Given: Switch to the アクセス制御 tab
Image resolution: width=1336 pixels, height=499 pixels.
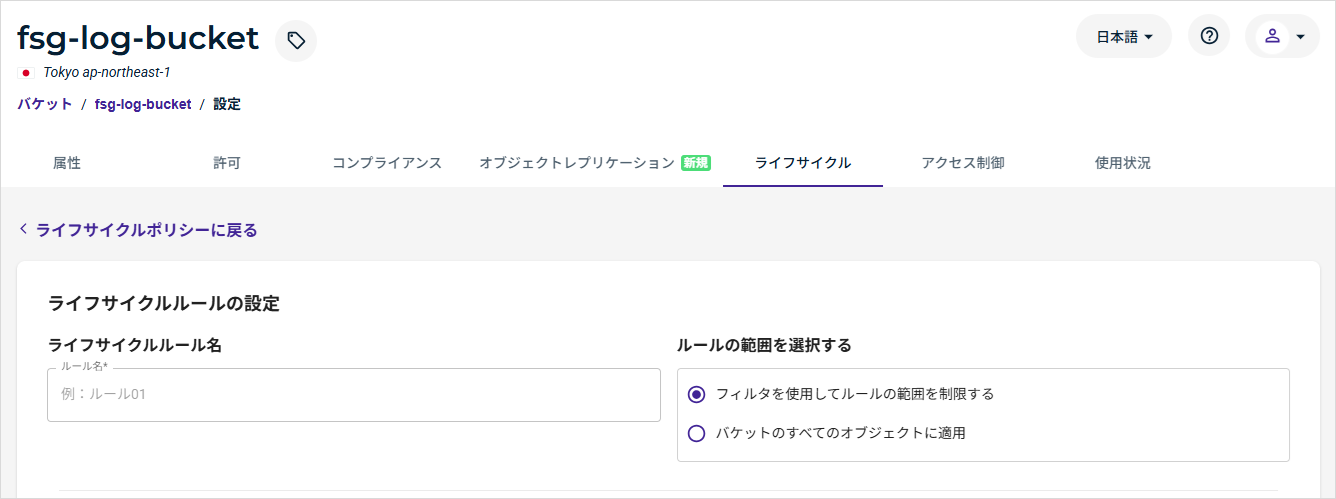Looking at the screenshot, I should coord(963,163).
